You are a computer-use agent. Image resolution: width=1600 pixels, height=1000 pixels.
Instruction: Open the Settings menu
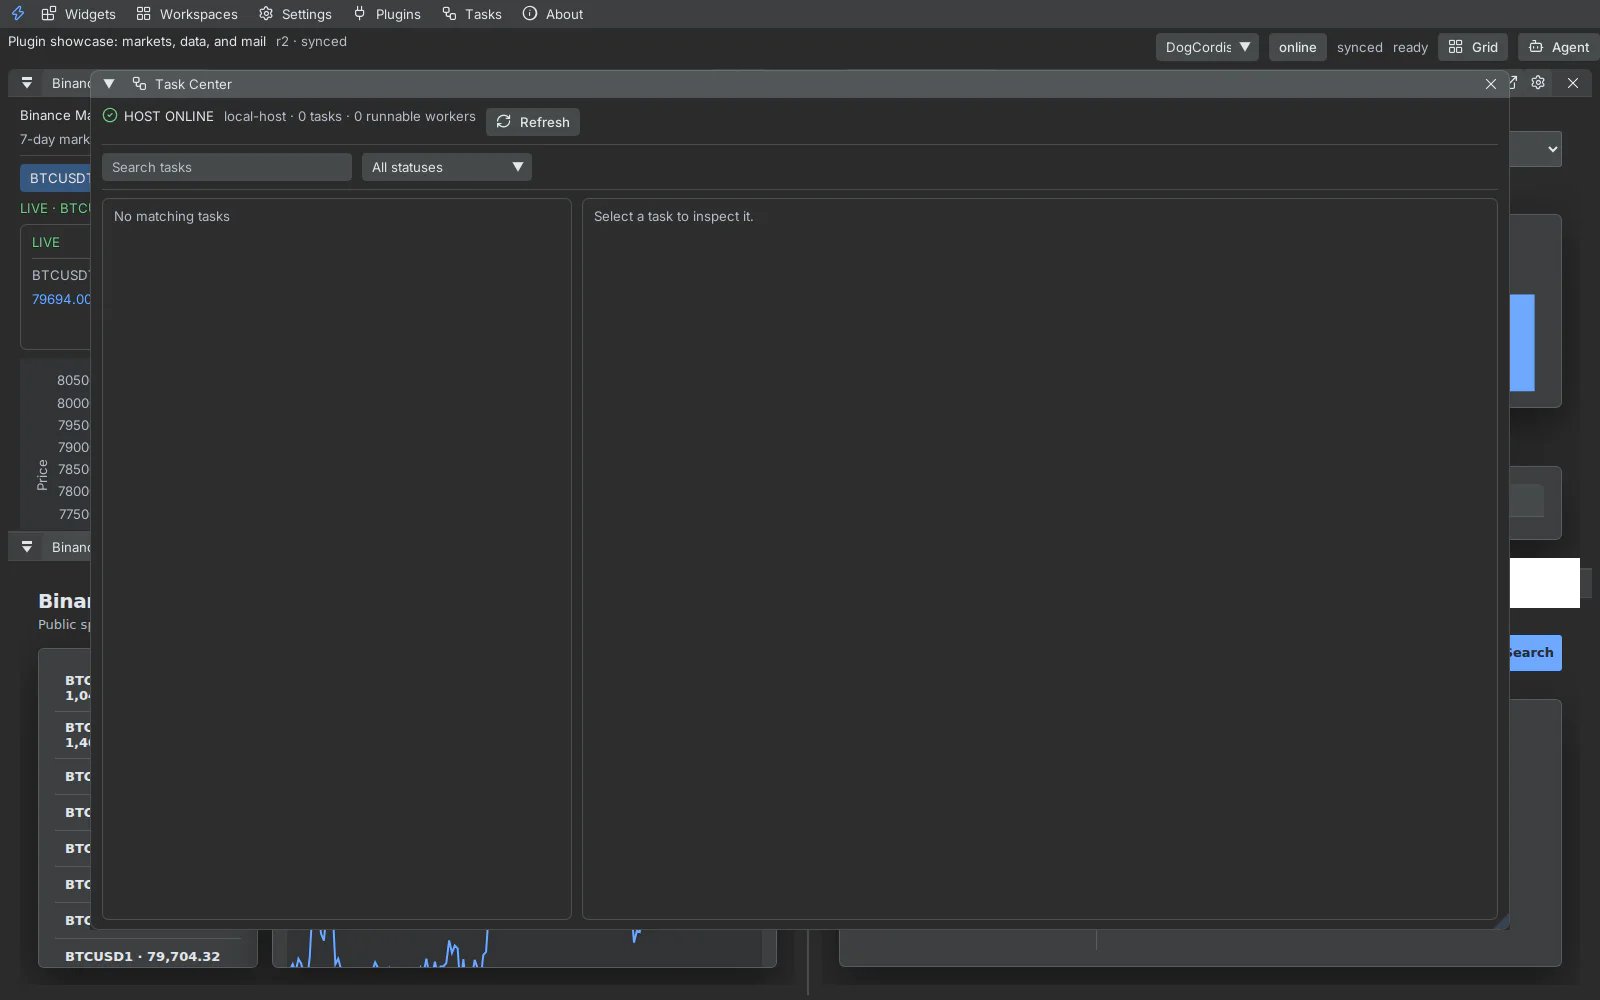(295, 14)
